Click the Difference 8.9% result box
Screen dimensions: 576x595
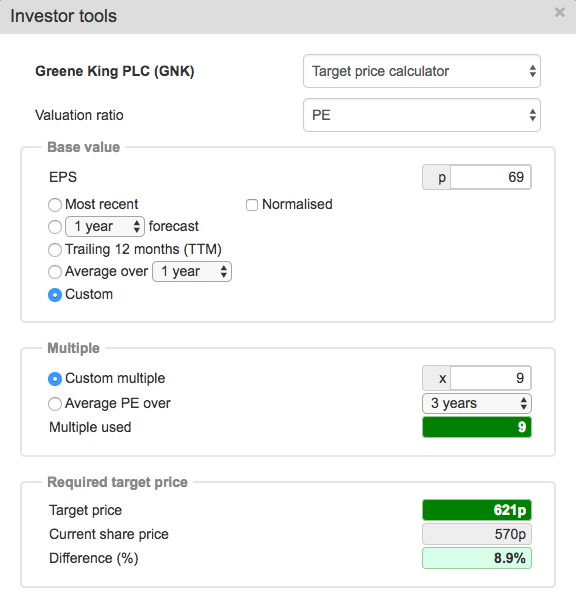tap(477, 558)
